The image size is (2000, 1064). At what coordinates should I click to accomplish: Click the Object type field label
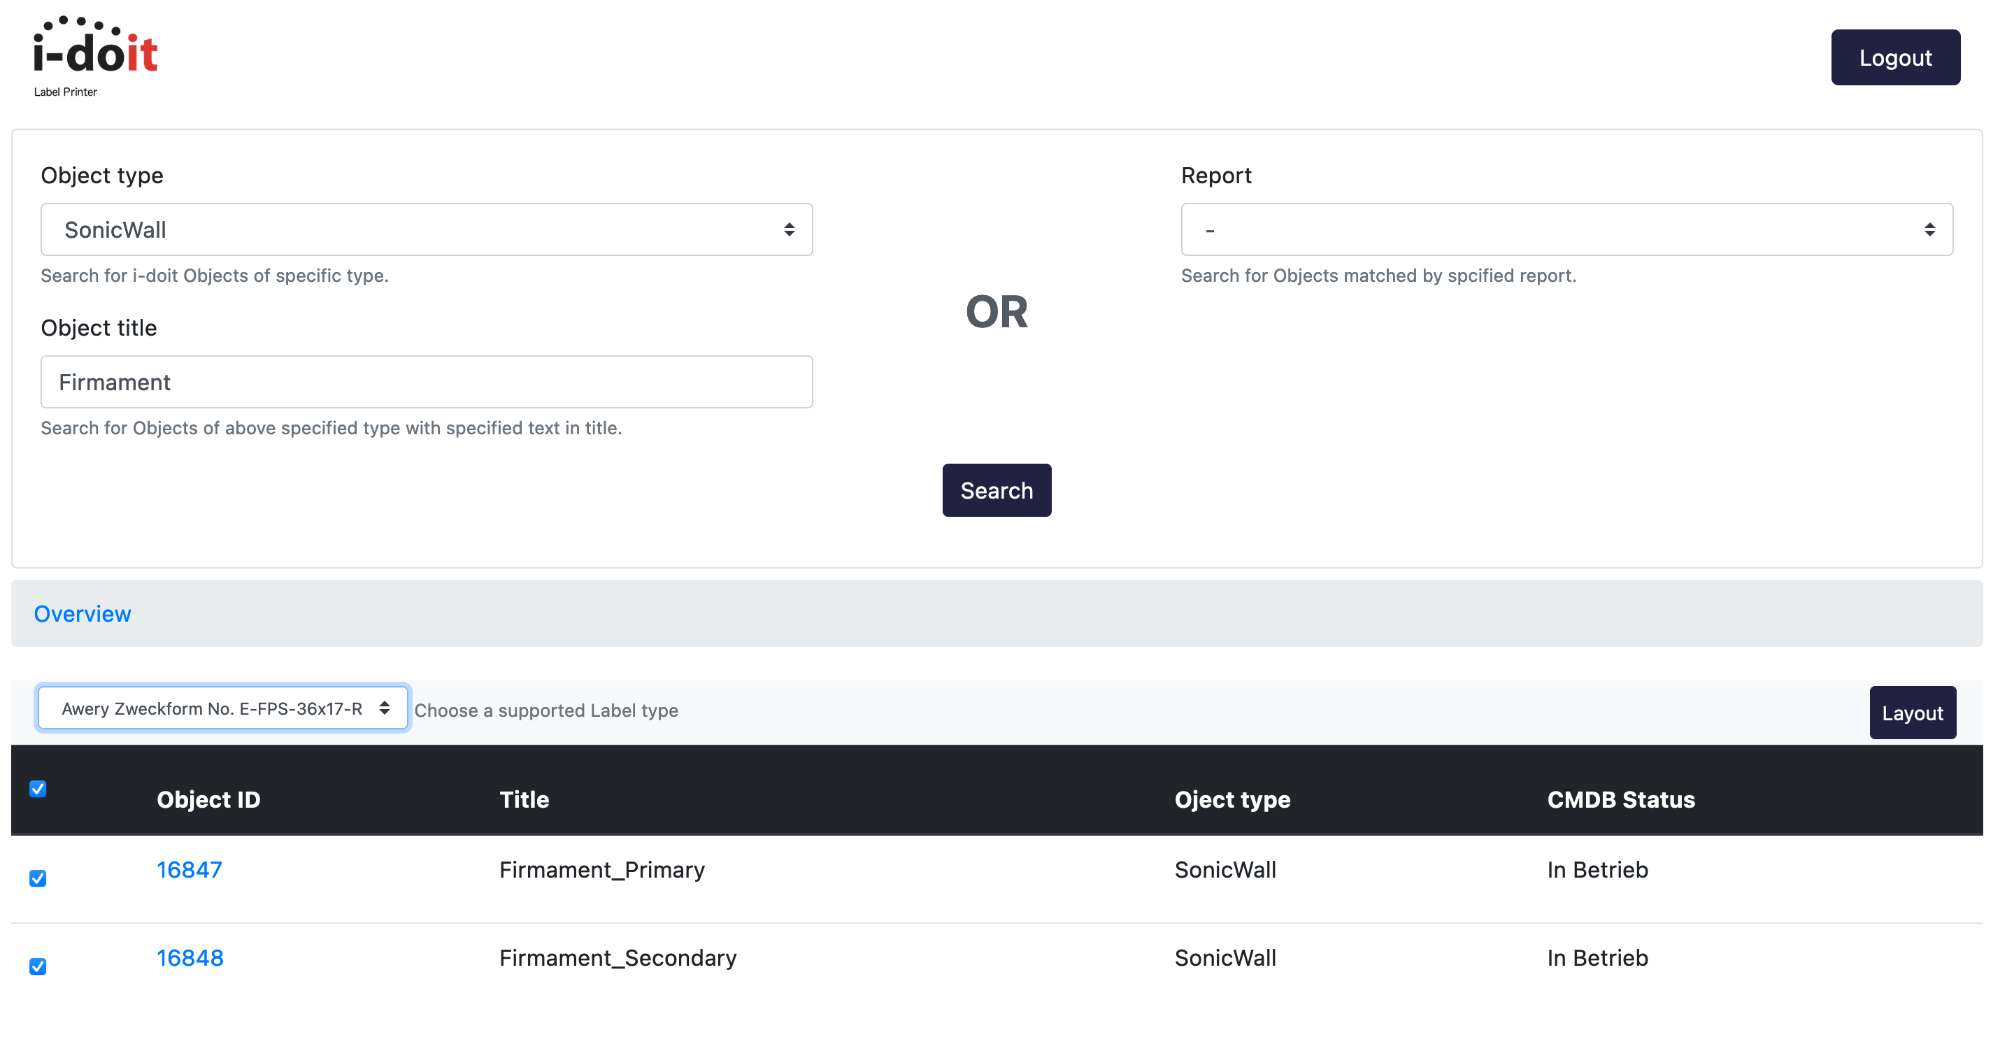(102, 176)
